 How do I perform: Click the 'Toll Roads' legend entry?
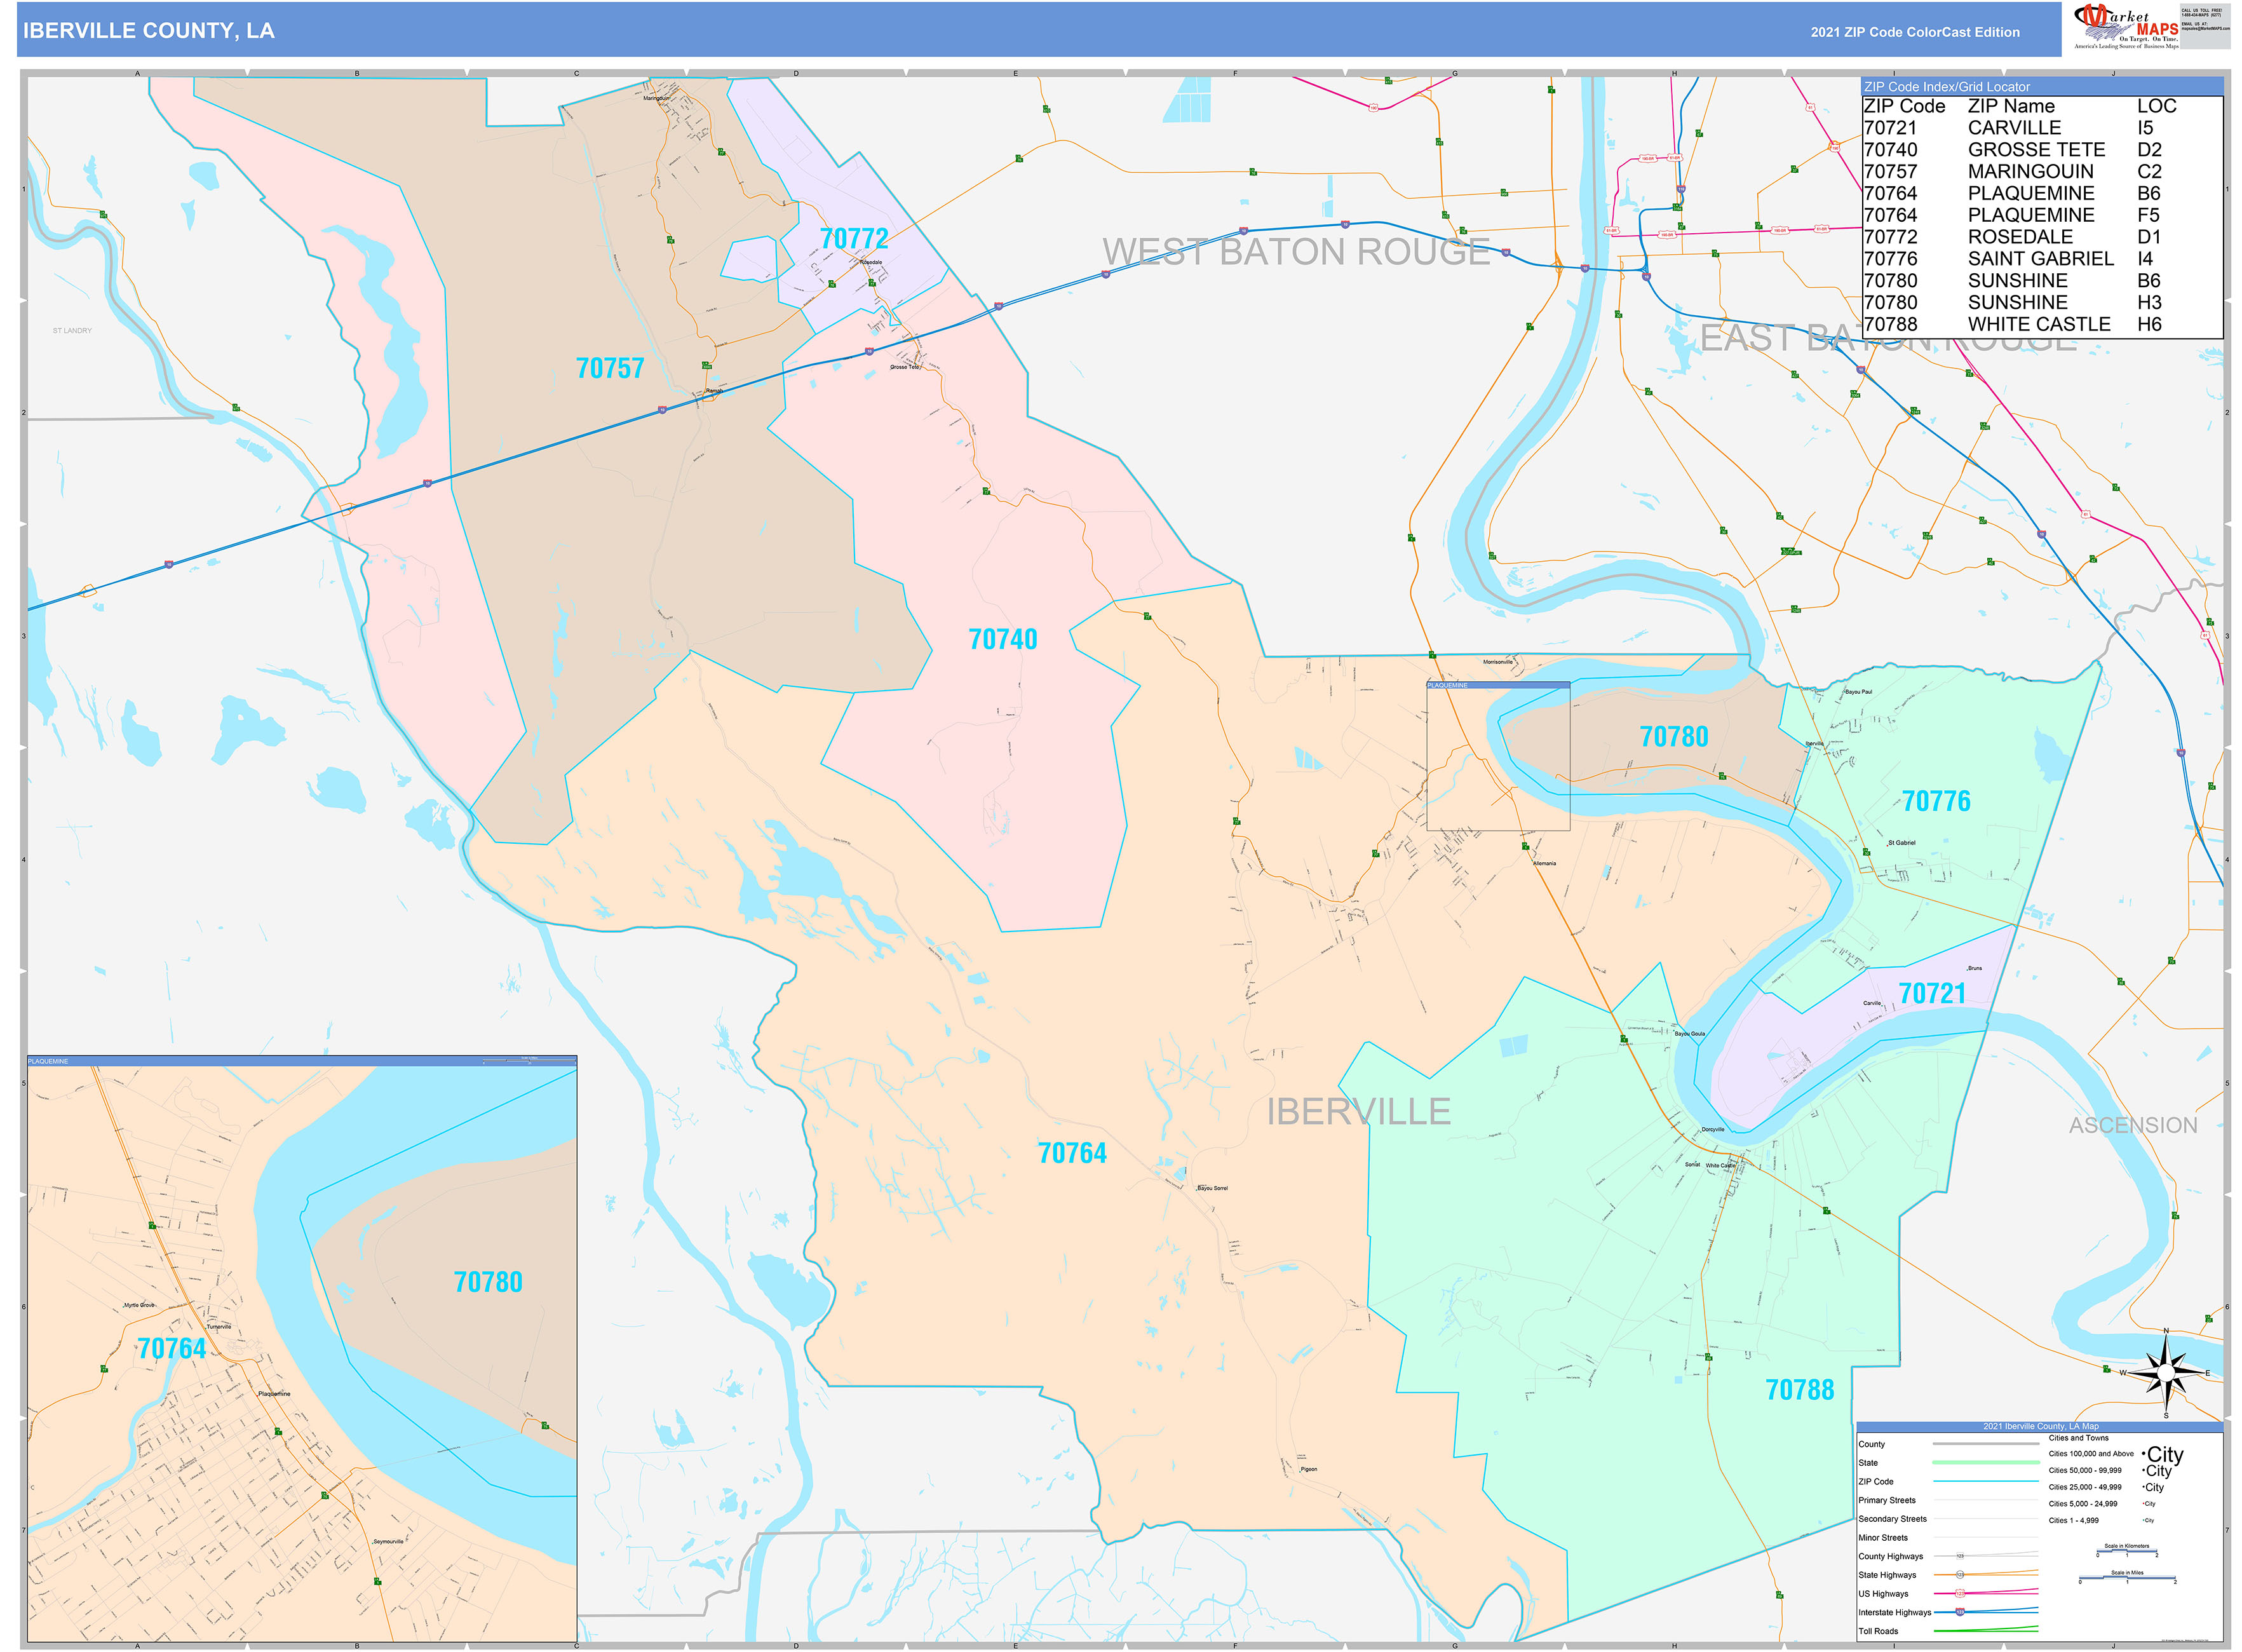[x=1878, y=1631]
